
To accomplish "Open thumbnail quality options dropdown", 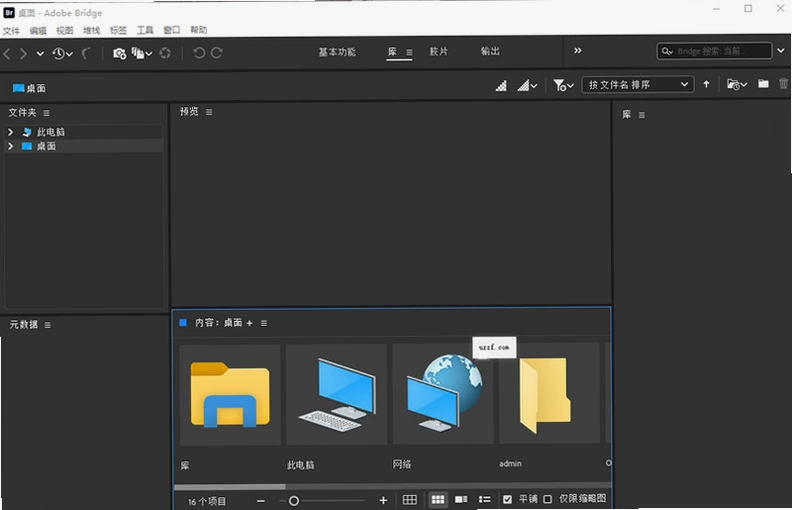I will 527,86.
